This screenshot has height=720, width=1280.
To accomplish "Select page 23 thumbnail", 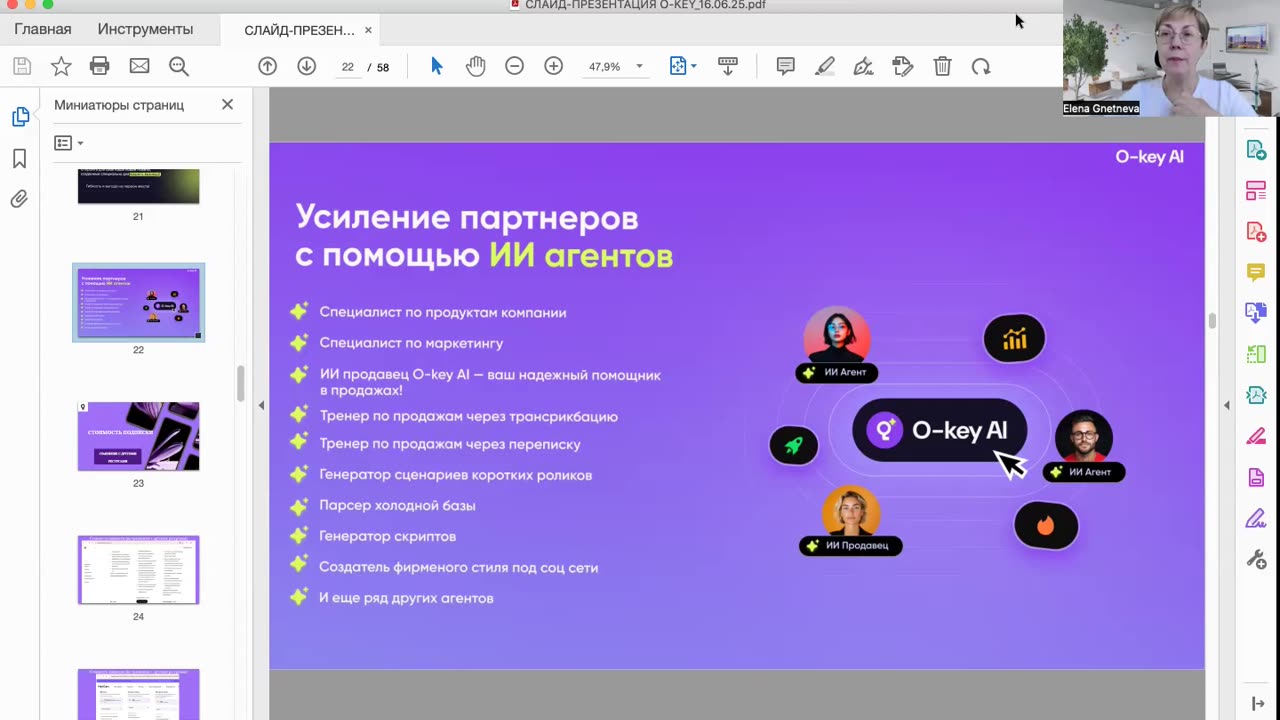I will click(x=138, y=436).
